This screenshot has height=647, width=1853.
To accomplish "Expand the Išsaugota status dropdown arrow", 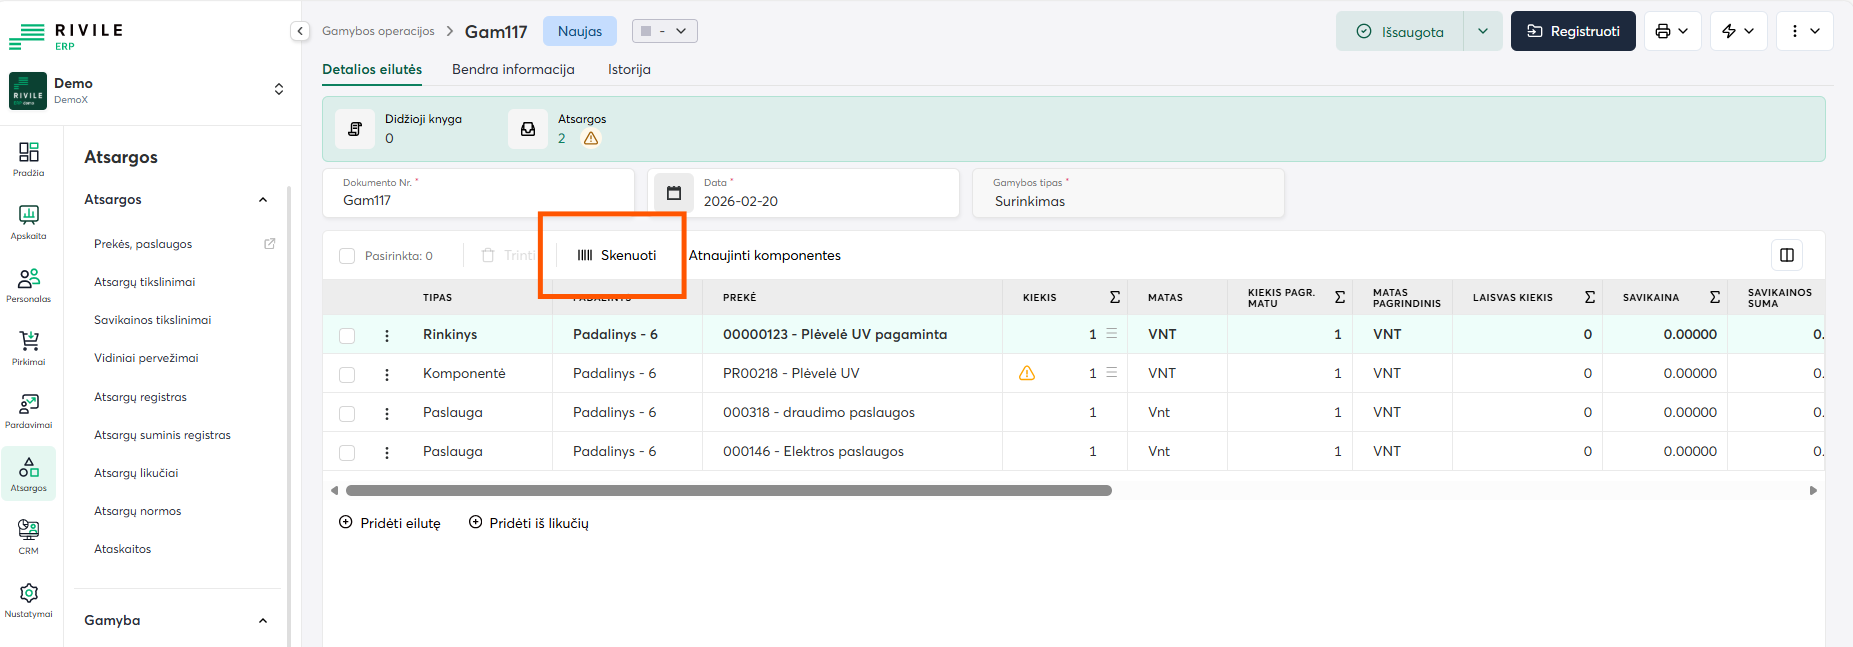I will click(x=1483, y=31).
